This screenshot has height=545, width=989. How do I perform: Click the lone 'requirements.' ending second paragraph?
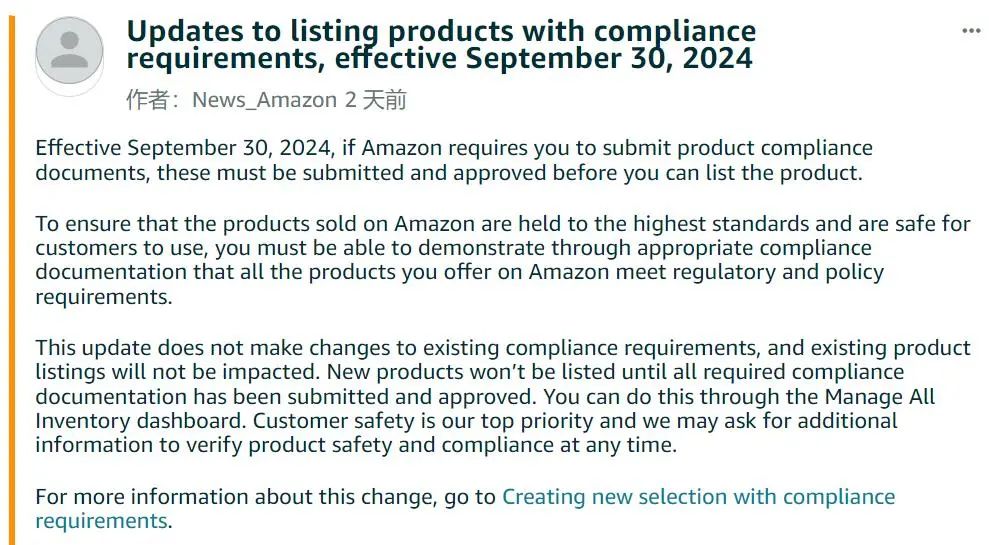(103, 296)
